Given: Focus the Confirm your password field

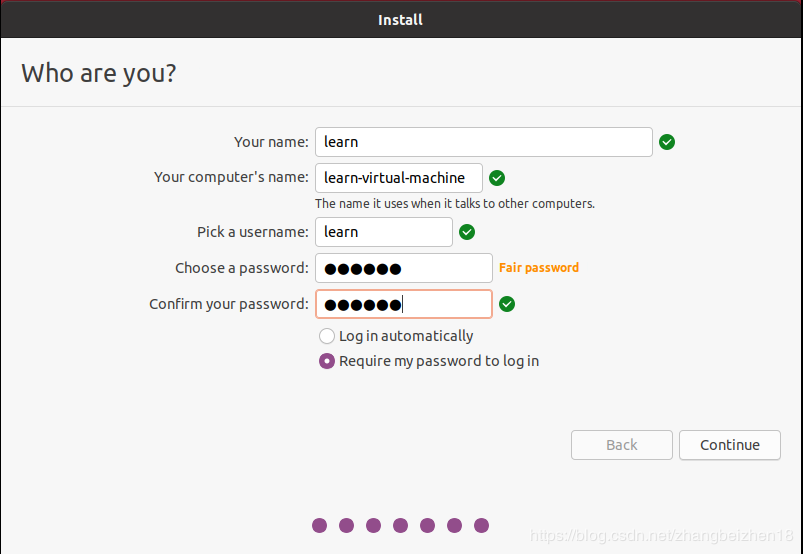Looking at the screenshot, I should [x=403, y=304].
